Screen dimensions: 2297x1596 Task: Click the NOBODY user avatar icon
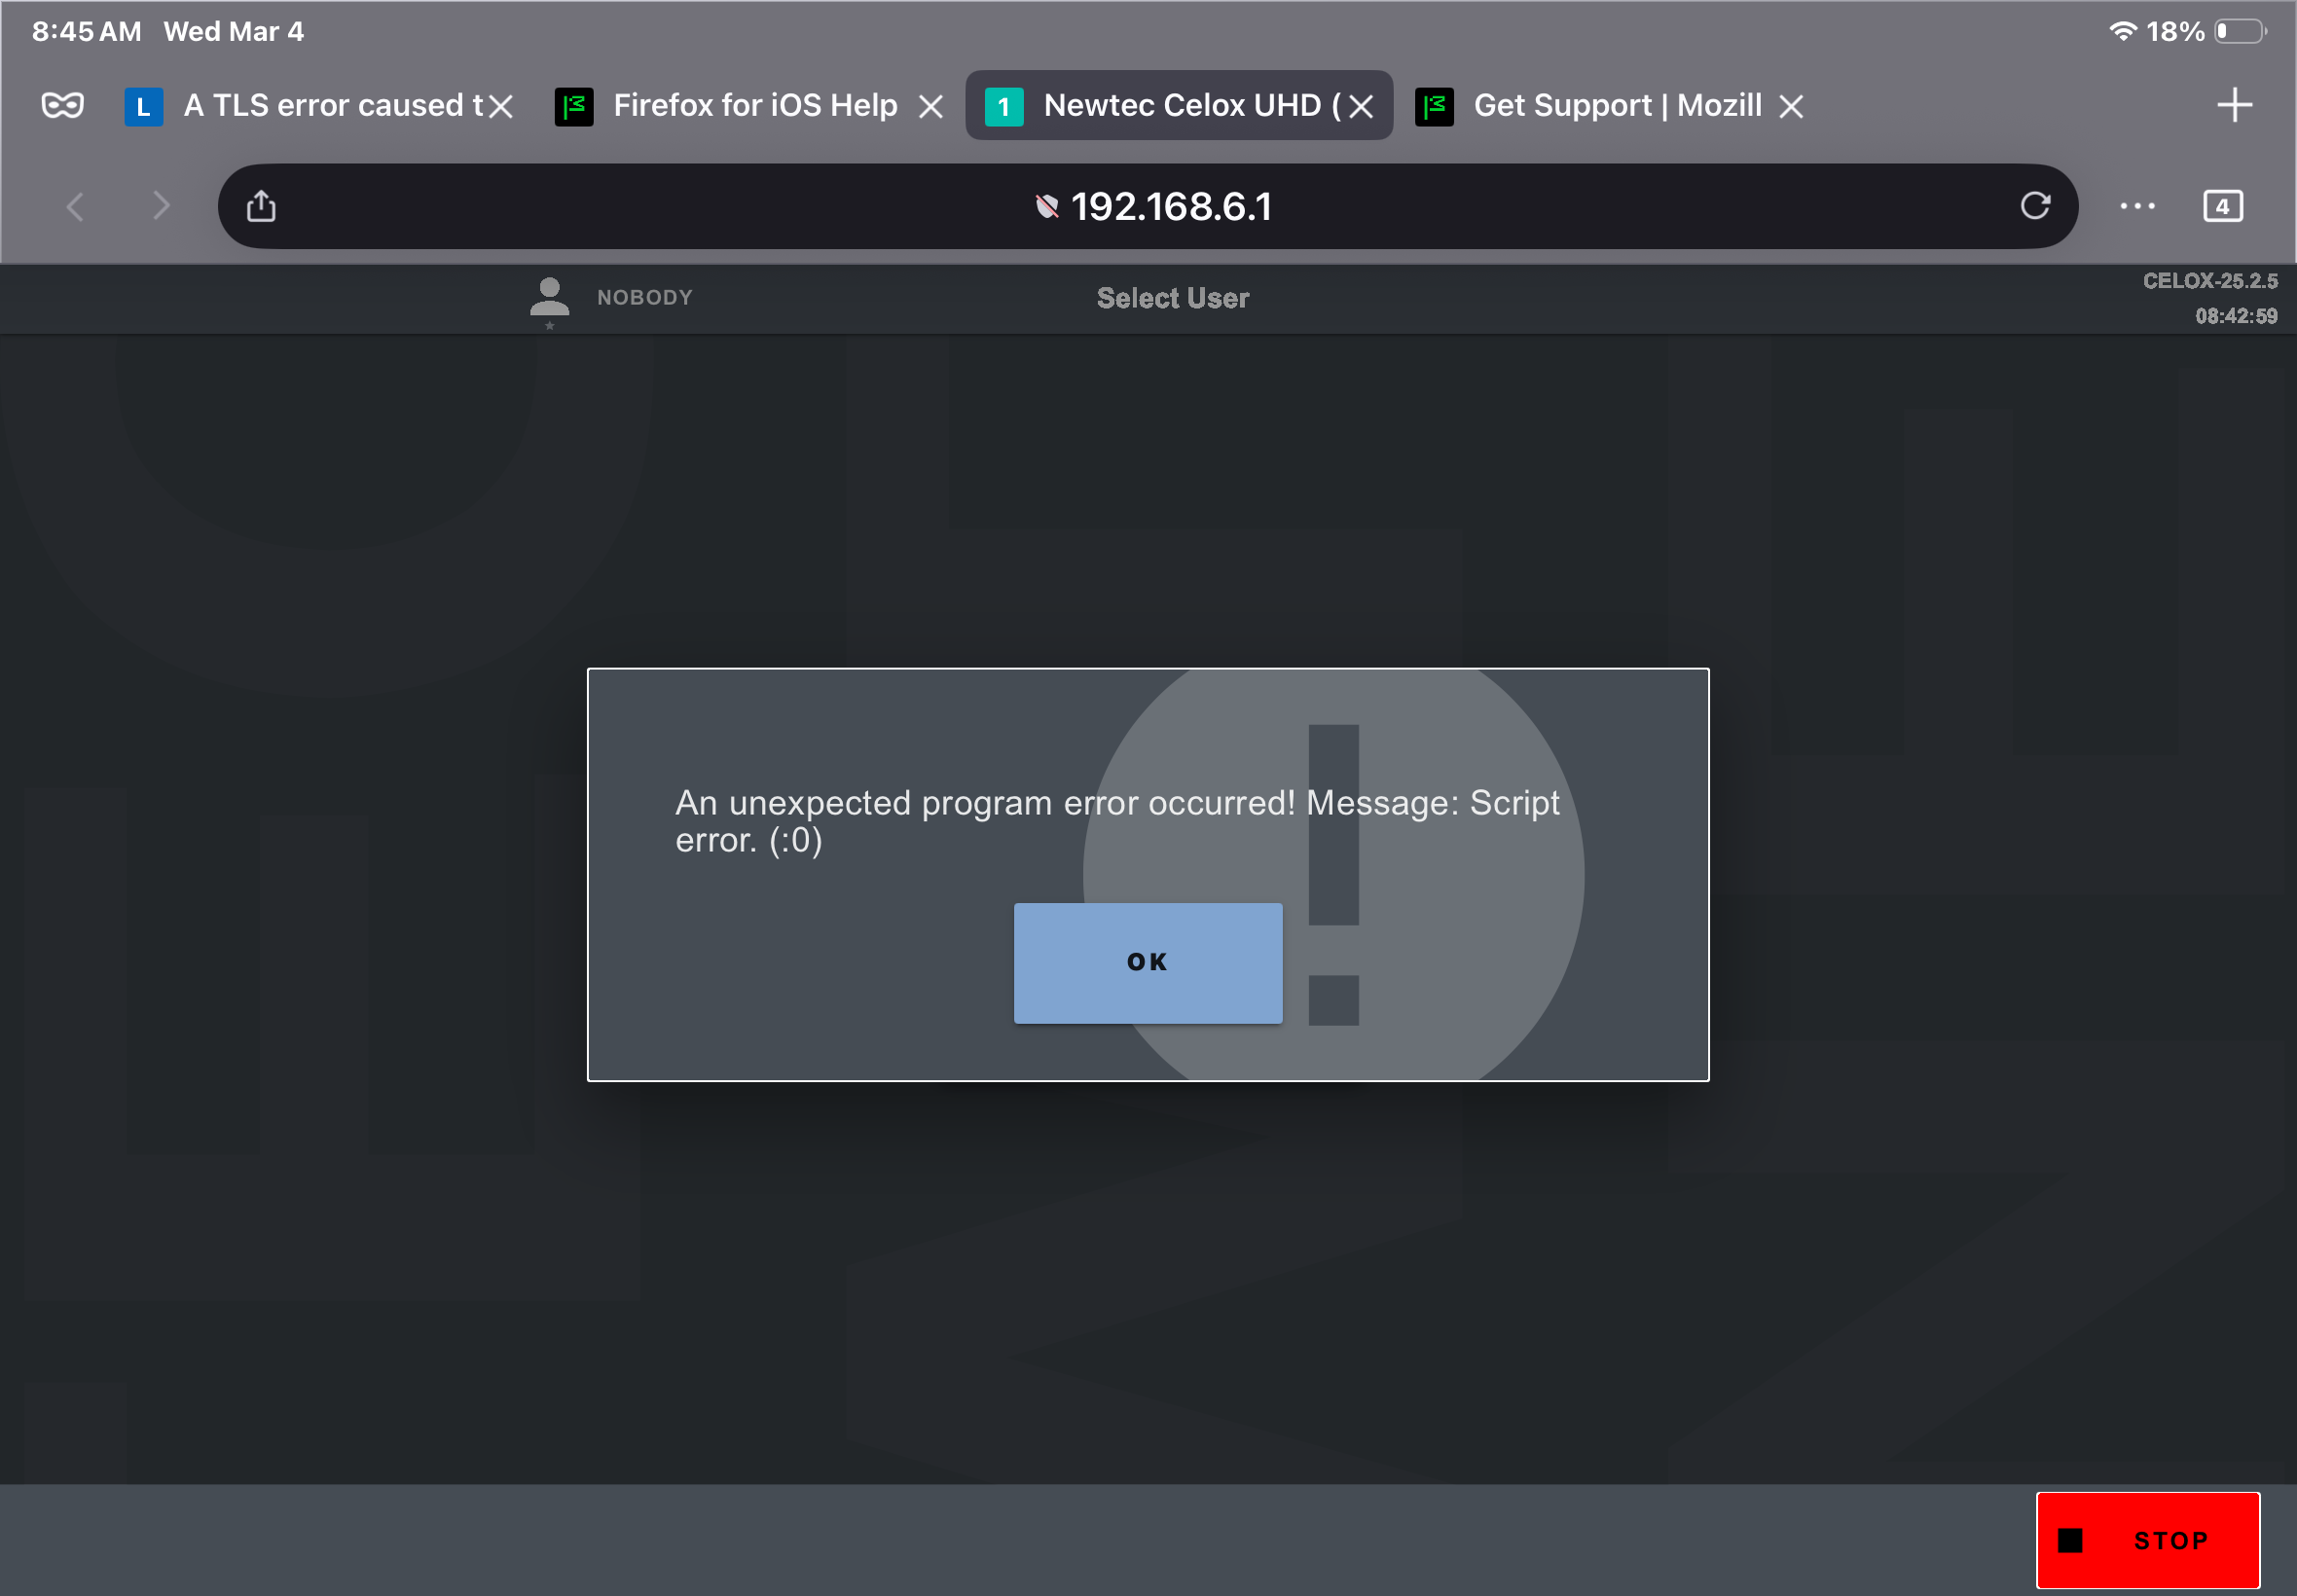pos(549,298)
